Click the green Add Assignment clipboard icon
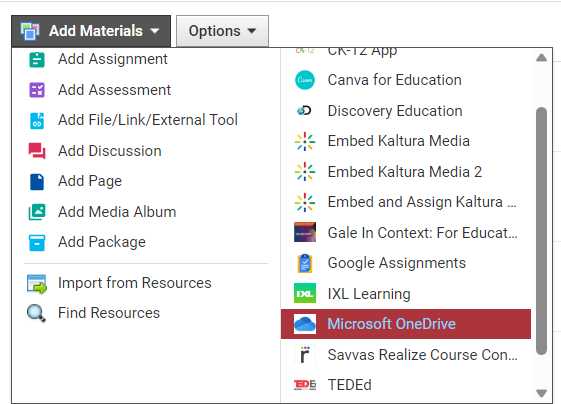 point(37,59)
